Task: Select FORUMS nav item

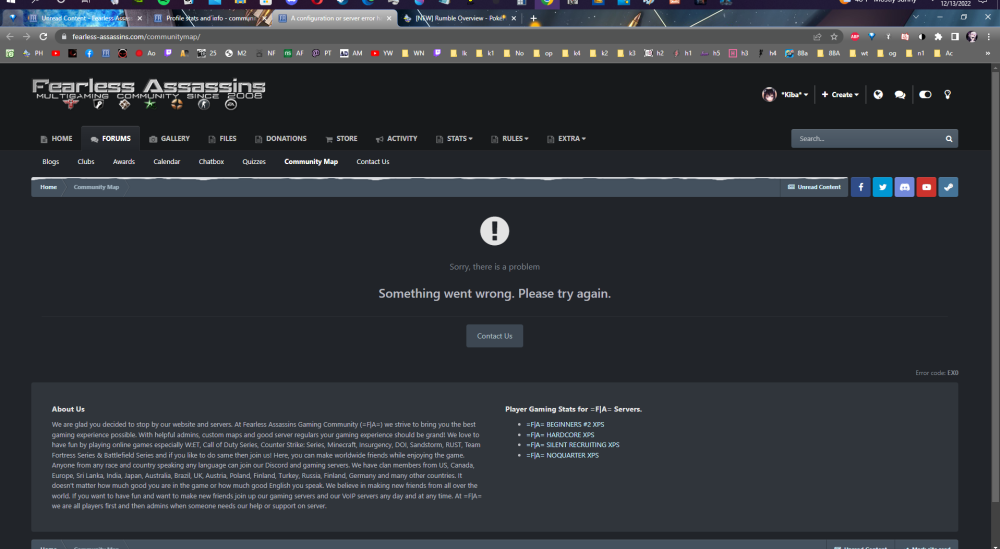Action: point(110,138)
